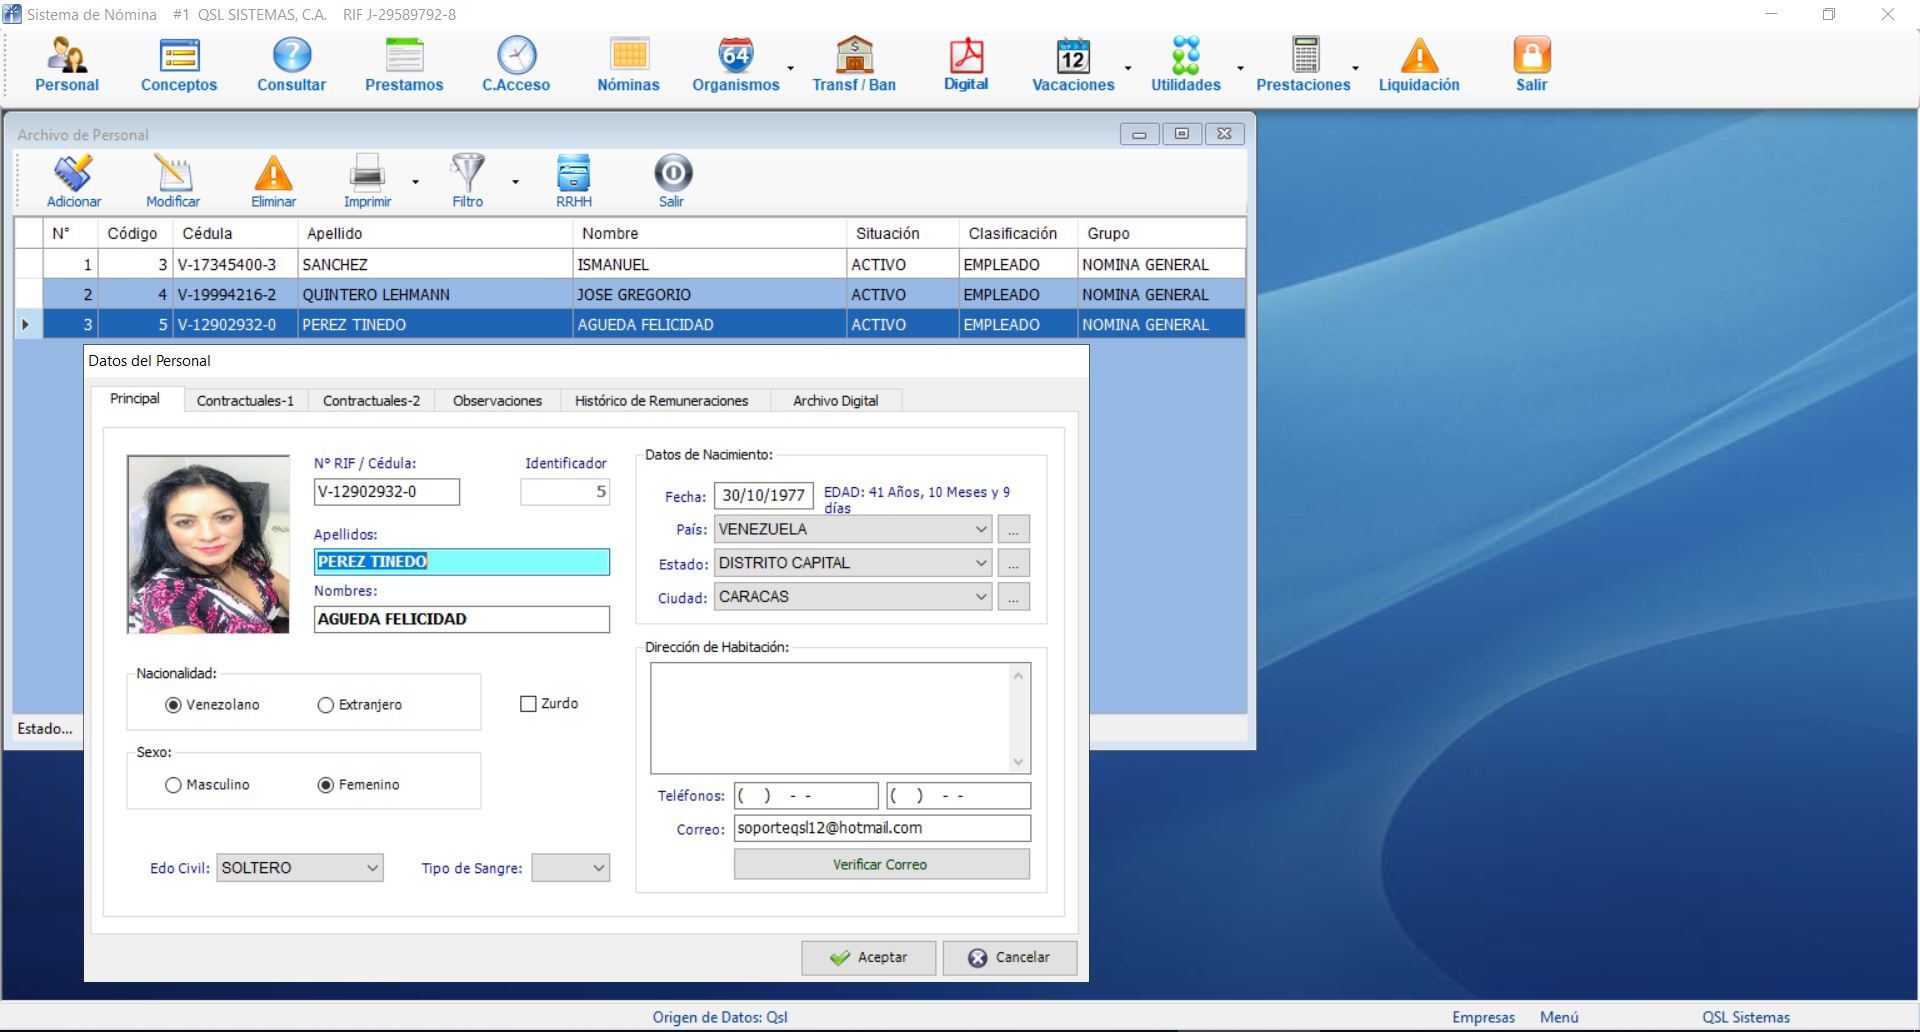Open the Archivo Digital tab

[x=835, y=401]
